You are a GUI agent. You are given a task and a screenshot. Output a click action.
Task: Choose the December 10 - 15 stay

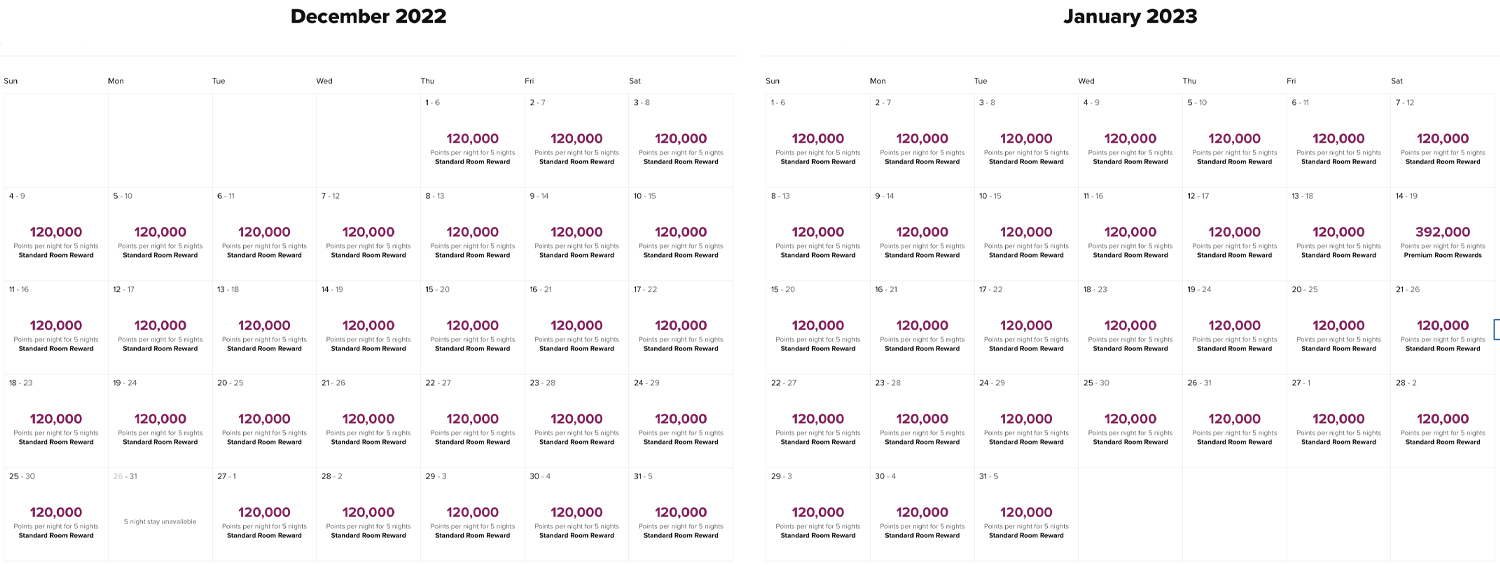tap(680, 234)
